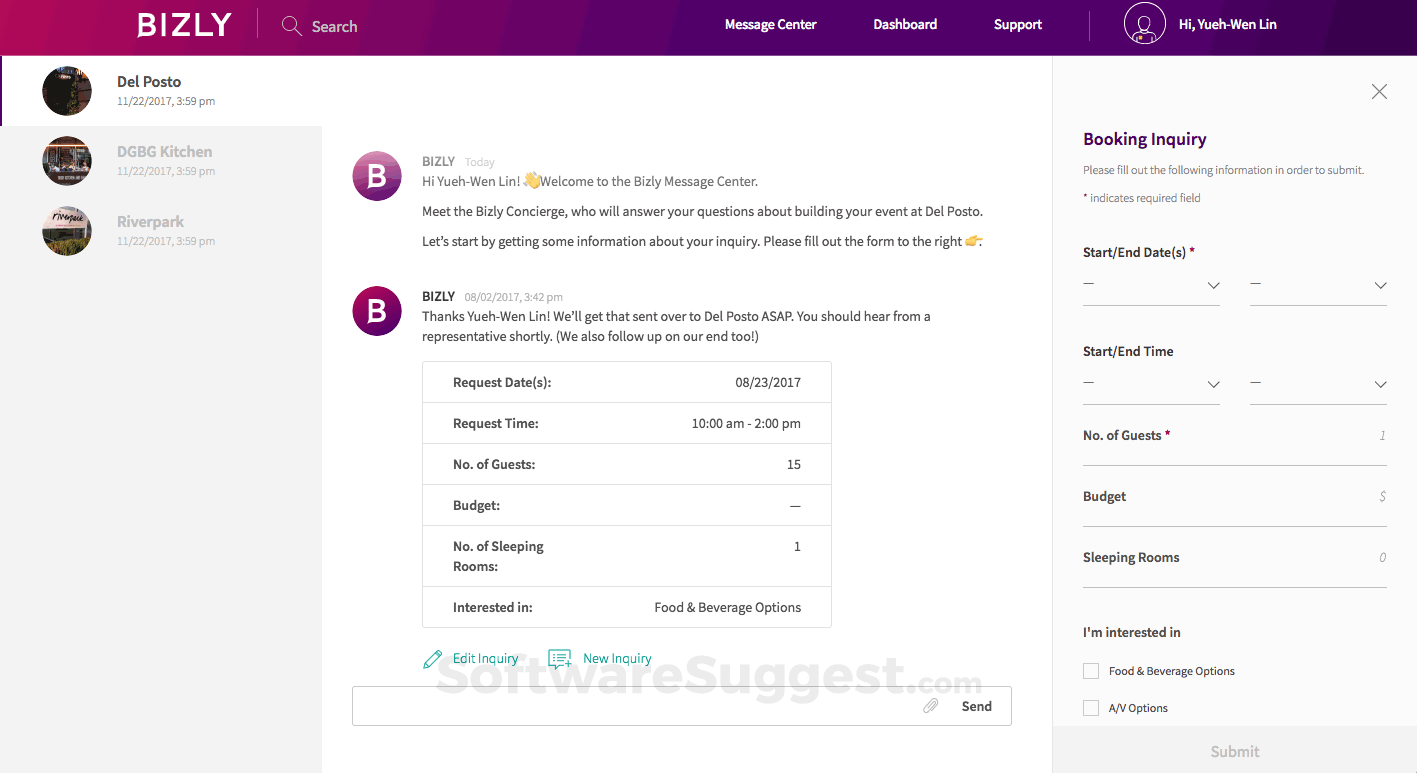The height and width of the screenshot is (773, 1417).
Task: Click the Send button in the message box
Action: click(x=976, y=705)
